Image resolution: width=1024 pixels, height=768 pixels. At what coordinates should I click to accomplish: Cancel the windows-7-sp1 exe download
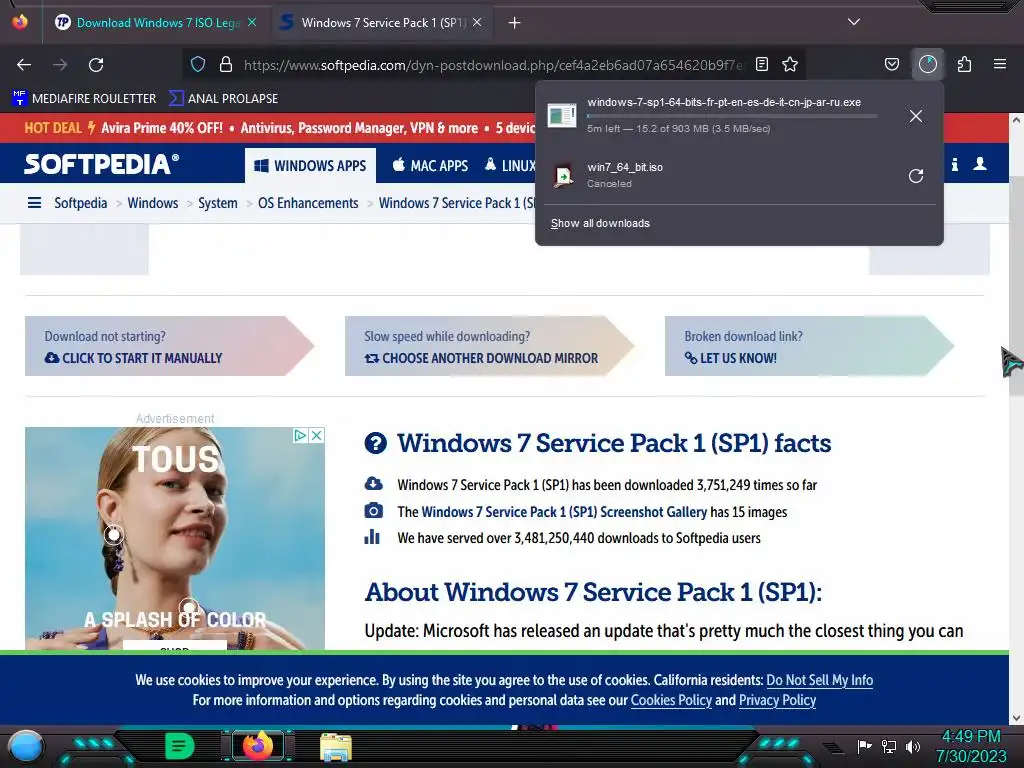click(916, 116)
